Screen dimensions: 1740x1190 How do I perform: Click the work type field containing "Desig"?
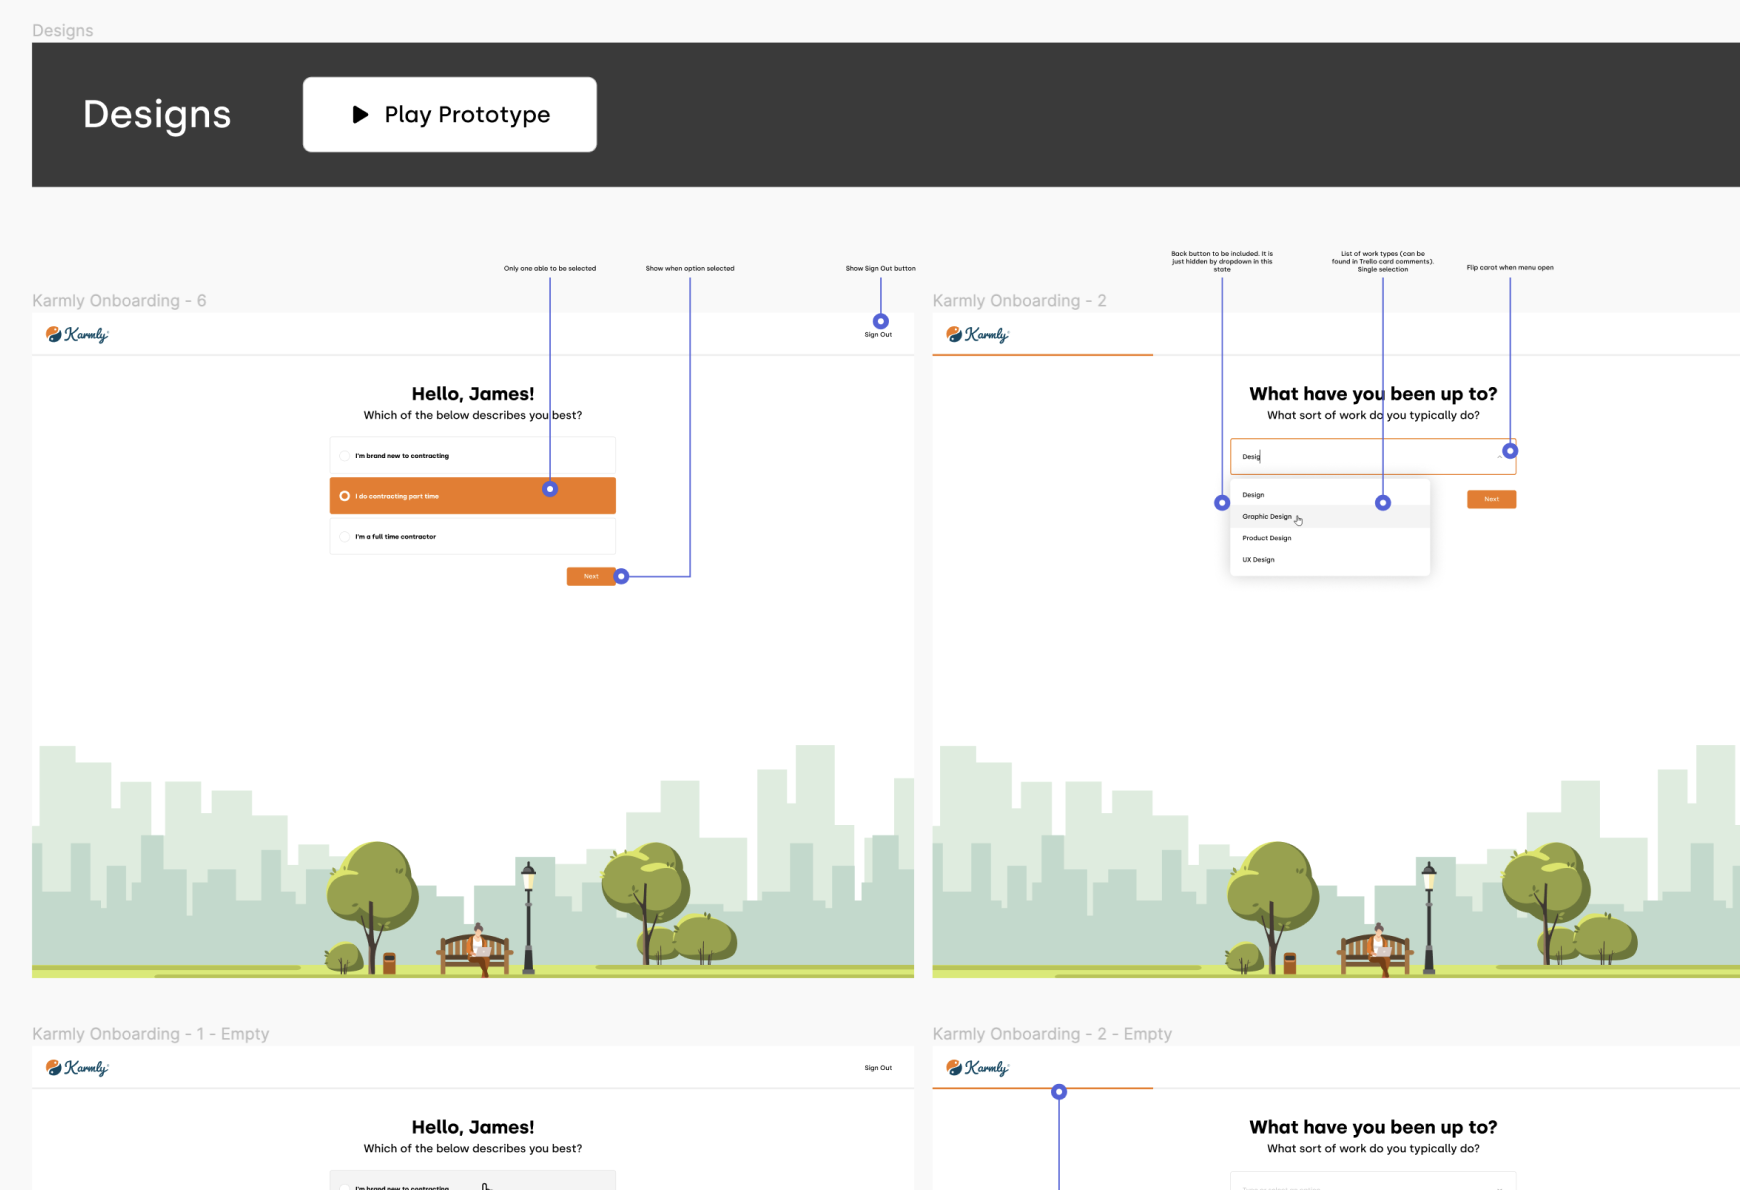pyautogui.click(x=1373, y=456)
